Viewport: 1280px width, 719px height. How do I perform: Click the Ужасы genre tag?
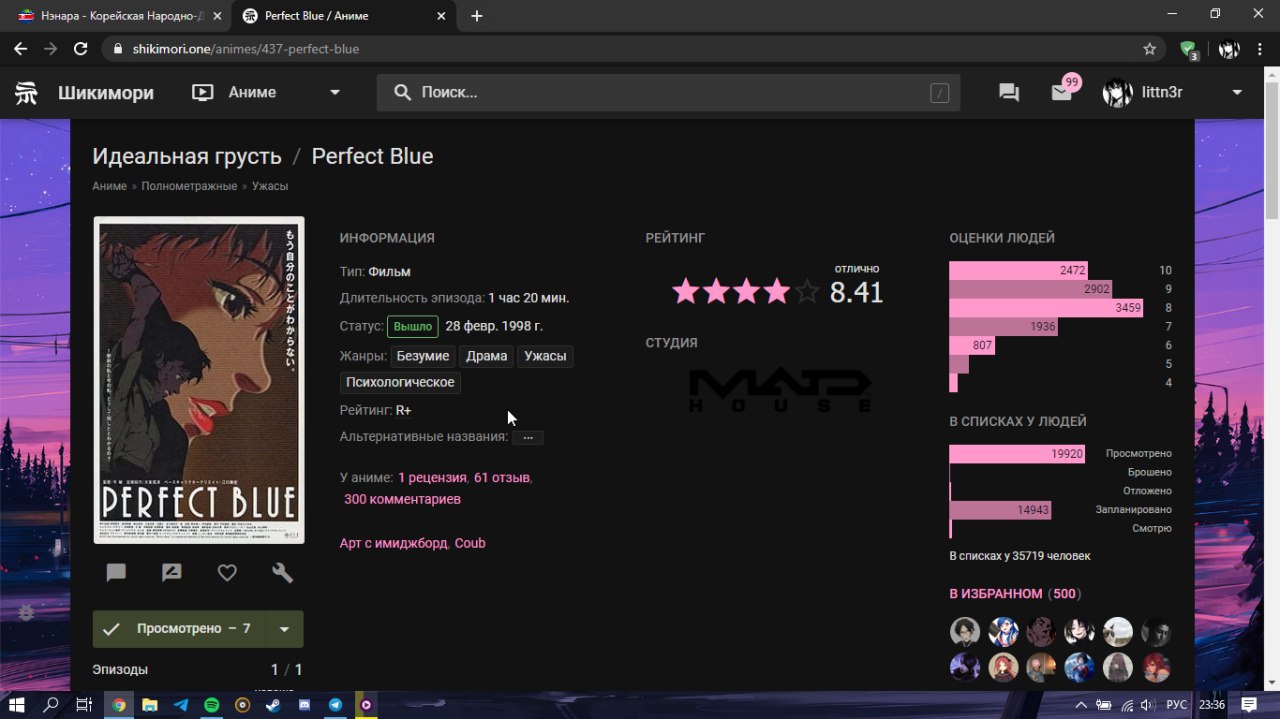pyautogui.click(x=545, y=356)
